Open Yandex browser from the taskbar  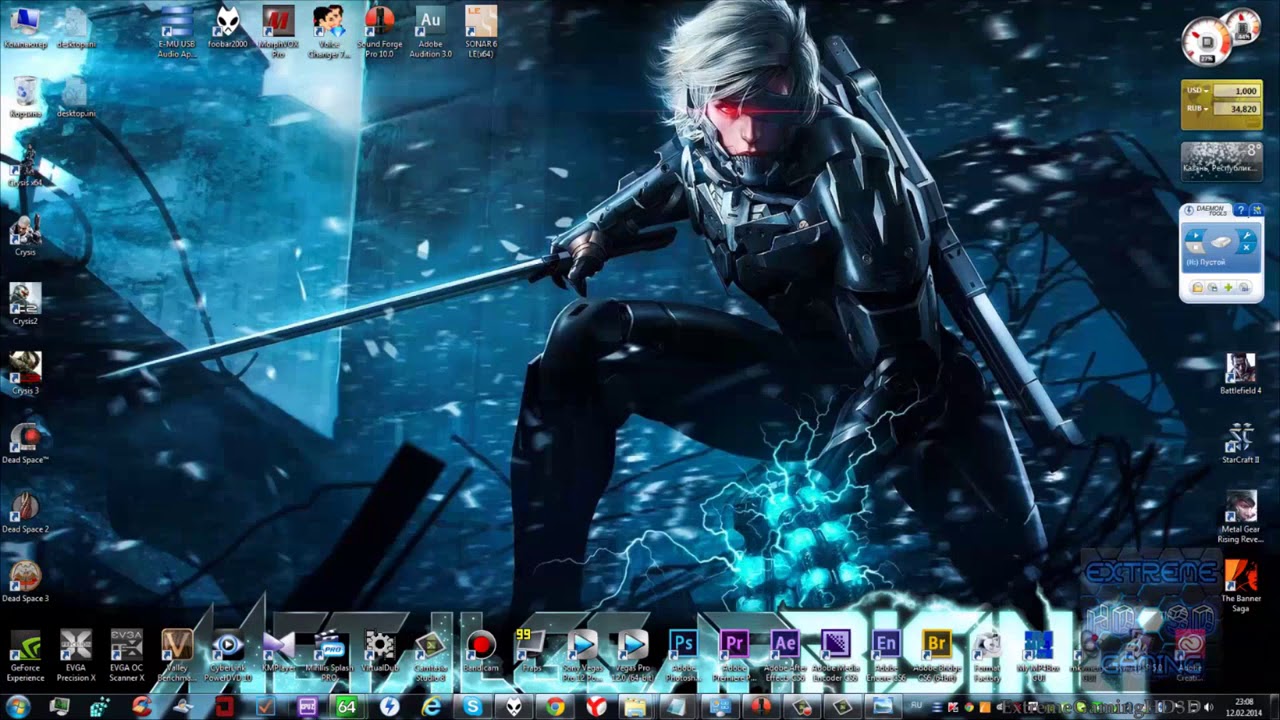click(x=595, y=707)
